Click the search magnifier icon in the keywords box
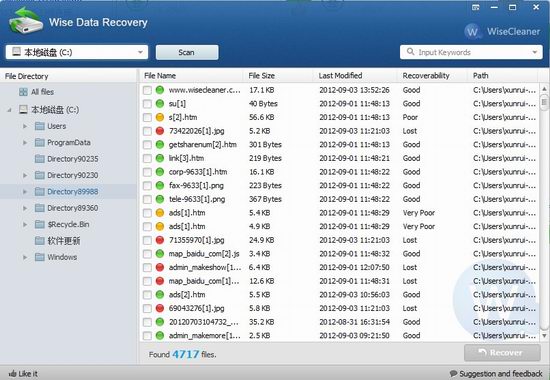The height and width of the screenshot is (380, 550). click(x=410, y=52)
